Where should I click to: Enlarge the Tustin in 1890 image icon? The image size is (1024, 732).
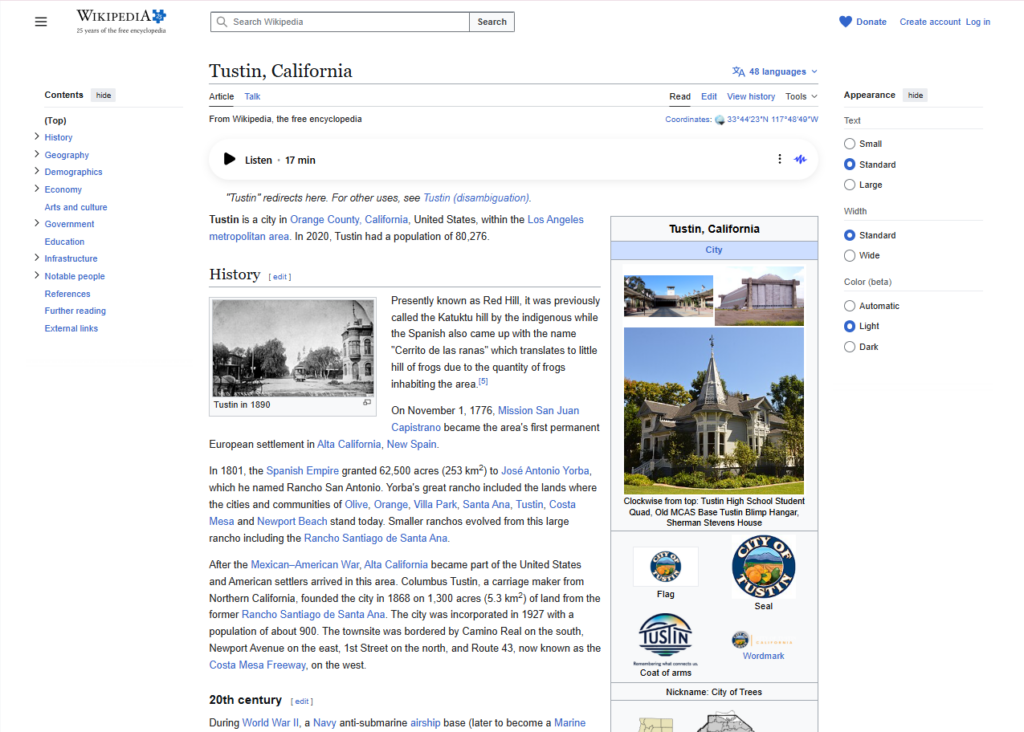367,403
